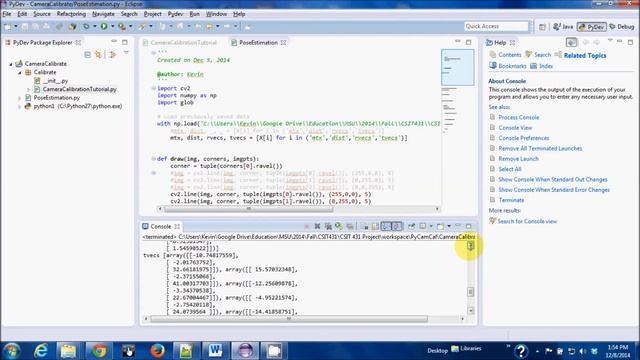Select __init__.py in Package Explorer
640x360 pixels.
[x=56, y=81]
